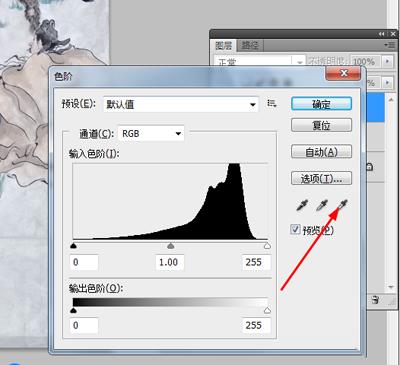
Task: Open the blend mode 正常 dropdown
Action: pos(259,61)
